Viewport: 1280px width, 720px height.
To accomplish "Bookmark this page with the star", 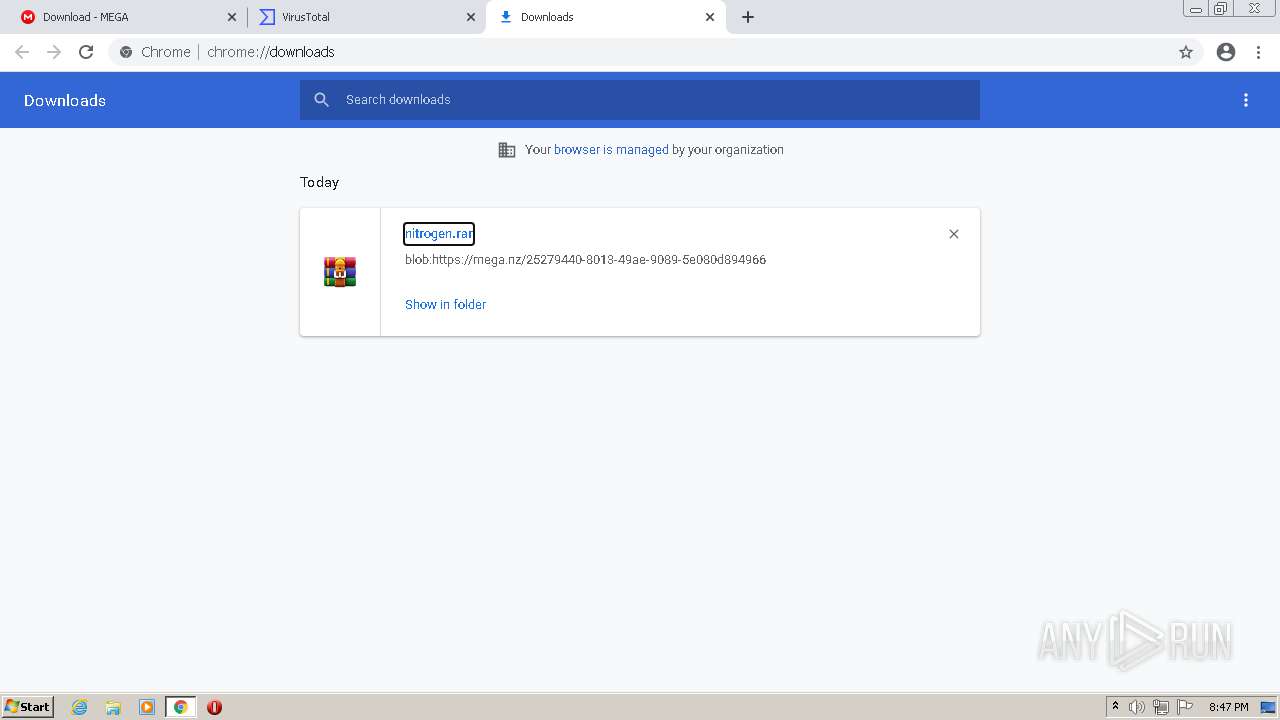I will pos(1186,52).
